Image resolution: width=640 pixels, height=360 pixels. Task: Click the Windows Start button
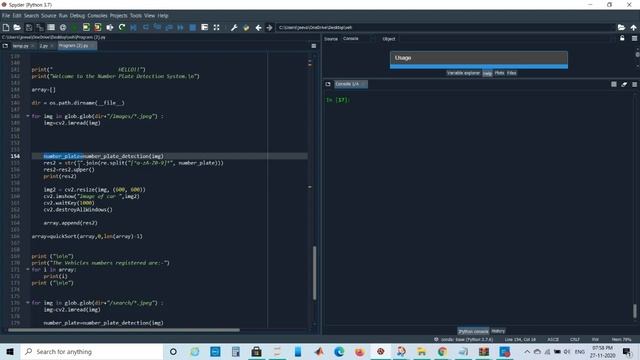coord(10,351)
